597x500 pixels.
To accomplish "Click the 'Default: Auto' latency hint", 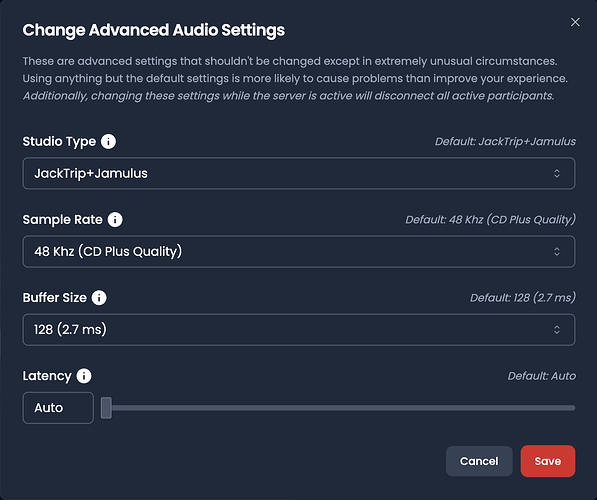I will 541,376.
